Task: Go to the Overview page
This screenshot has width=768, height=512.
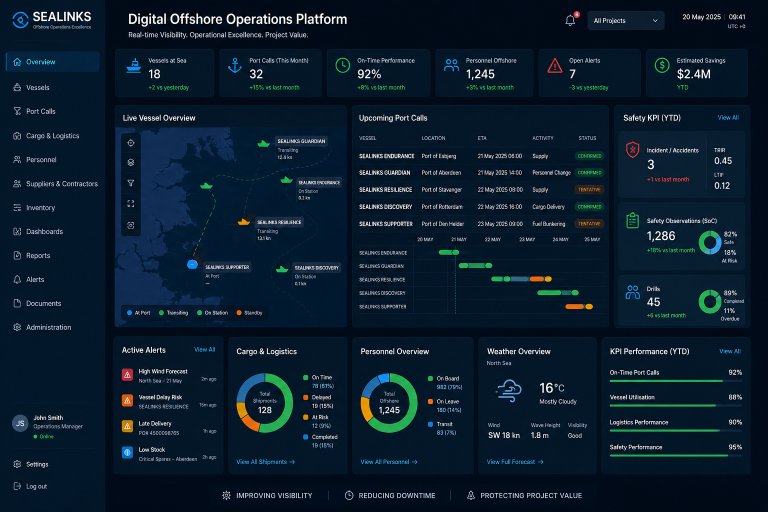Action: click(x=53, y=62)
